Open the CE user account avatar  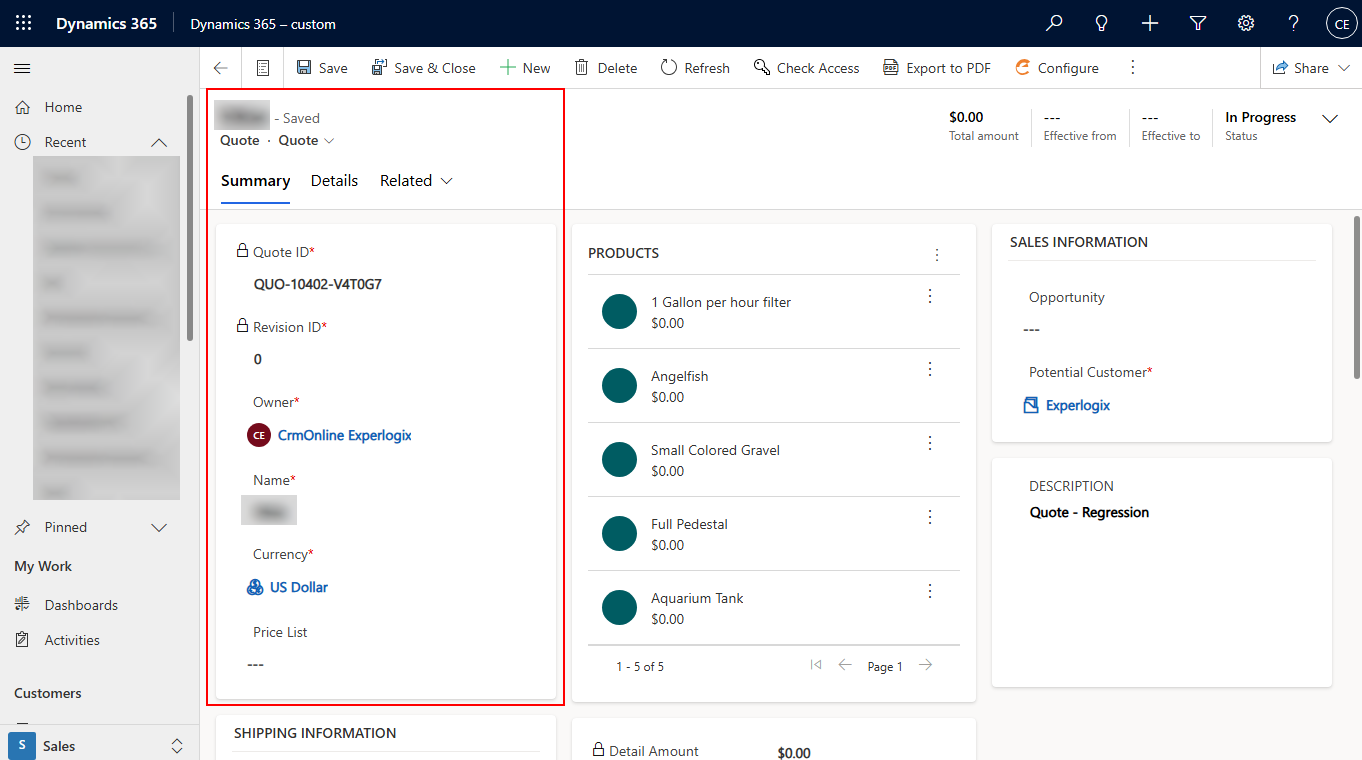tap(1341, 24)
